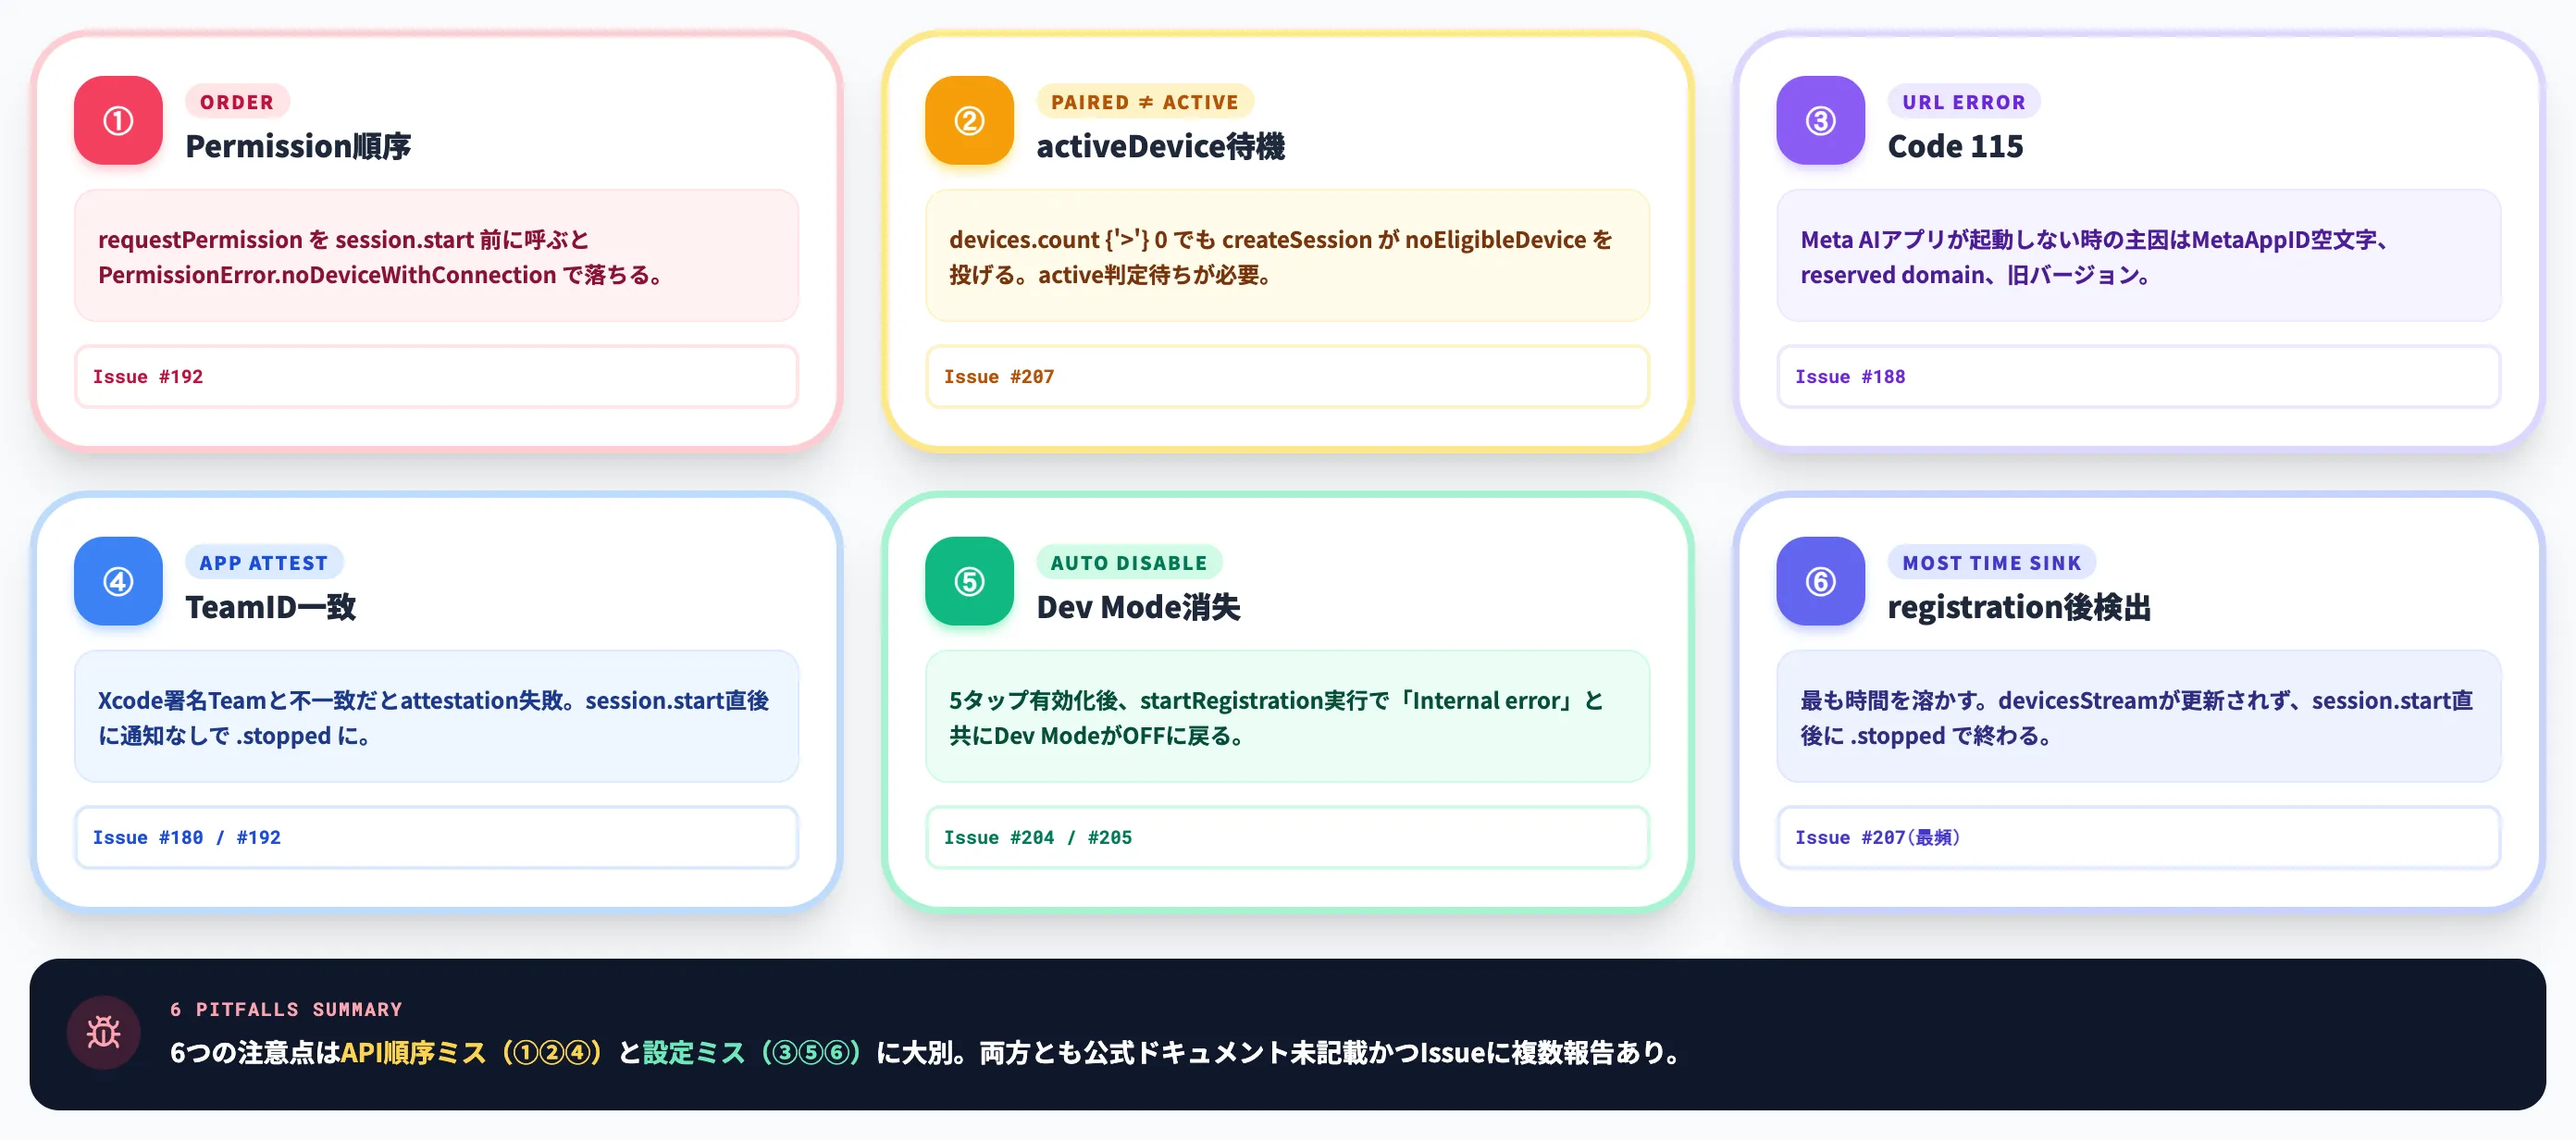The width and height of the screenshot is (2576, 1140).
Task: Click the red number 1 icon
Action: coord(118,120)
